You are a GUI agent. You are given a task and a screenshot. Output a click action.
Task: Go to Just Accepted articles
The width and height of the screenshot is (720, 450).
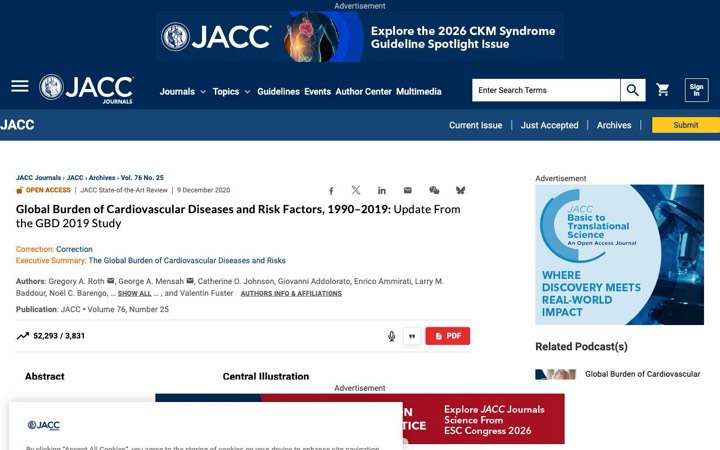[549, 125]
